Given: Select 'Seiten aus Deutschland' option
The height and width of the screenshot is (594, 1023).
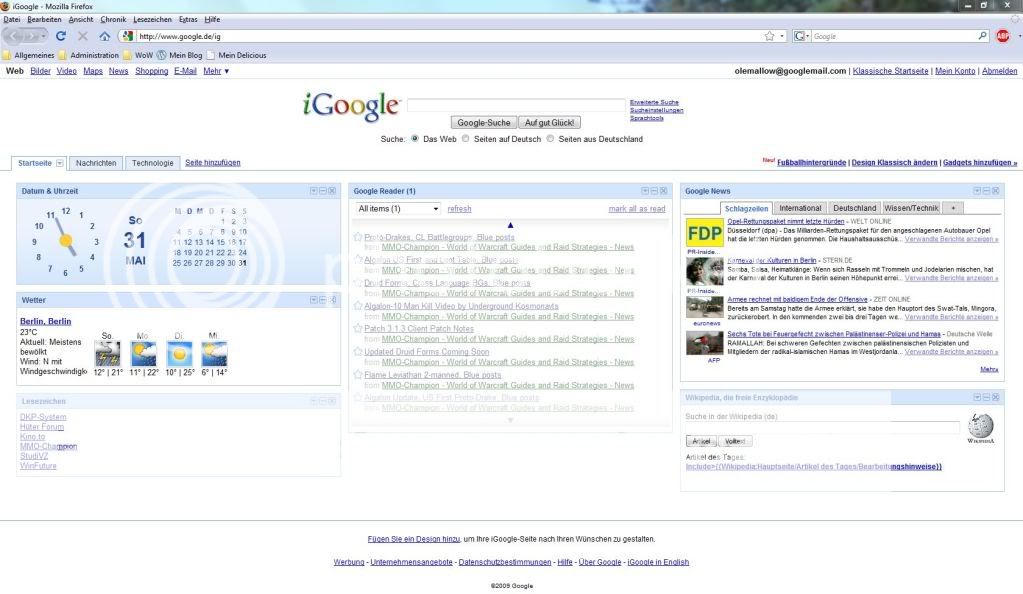Looking at the screenshot, I should click(x=549, y=139).
